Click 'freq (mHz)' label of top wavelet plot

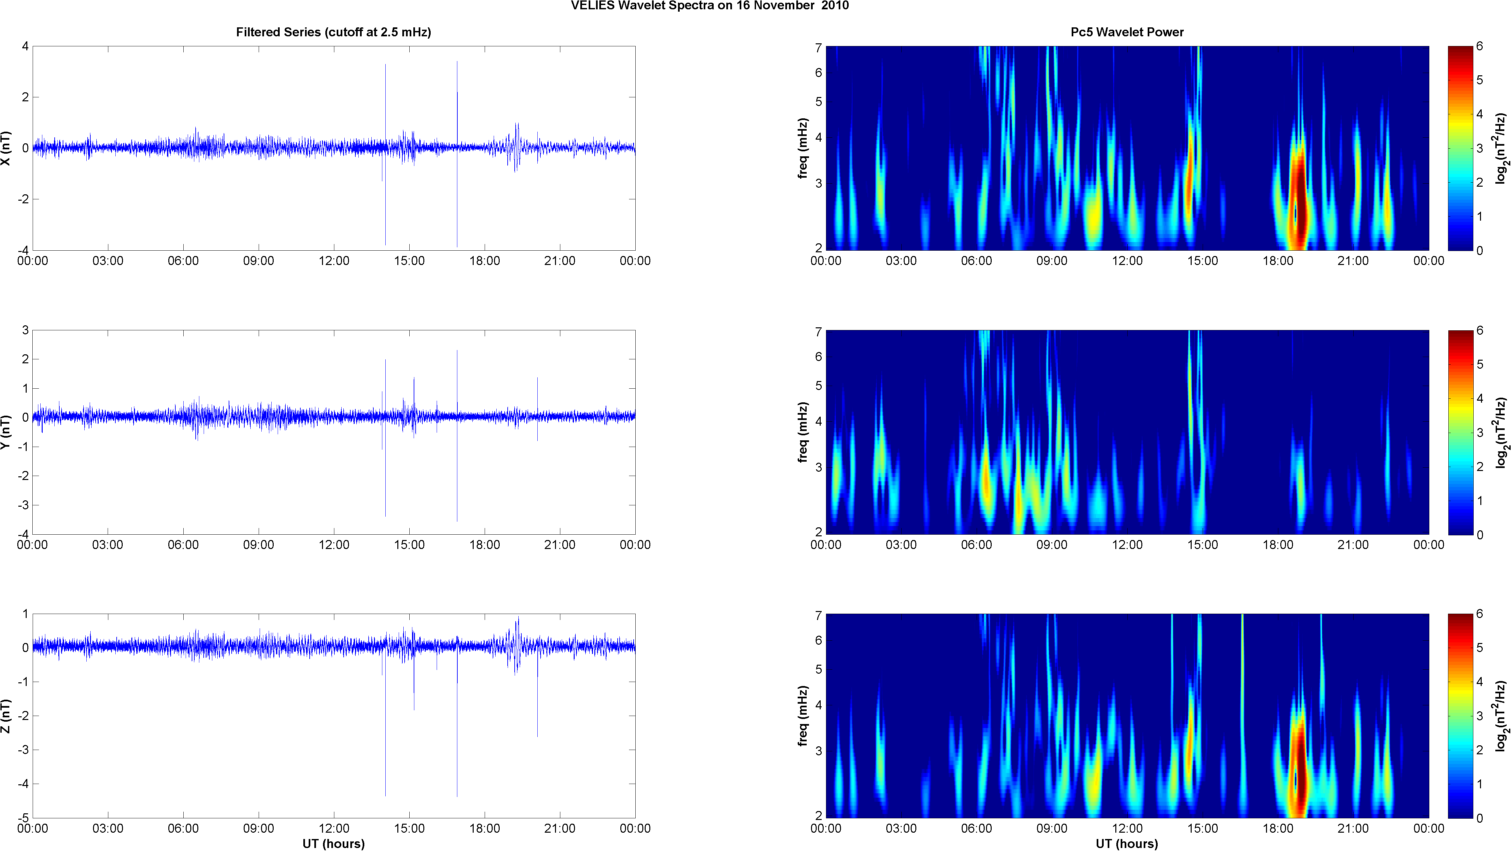tap(803, 148)
